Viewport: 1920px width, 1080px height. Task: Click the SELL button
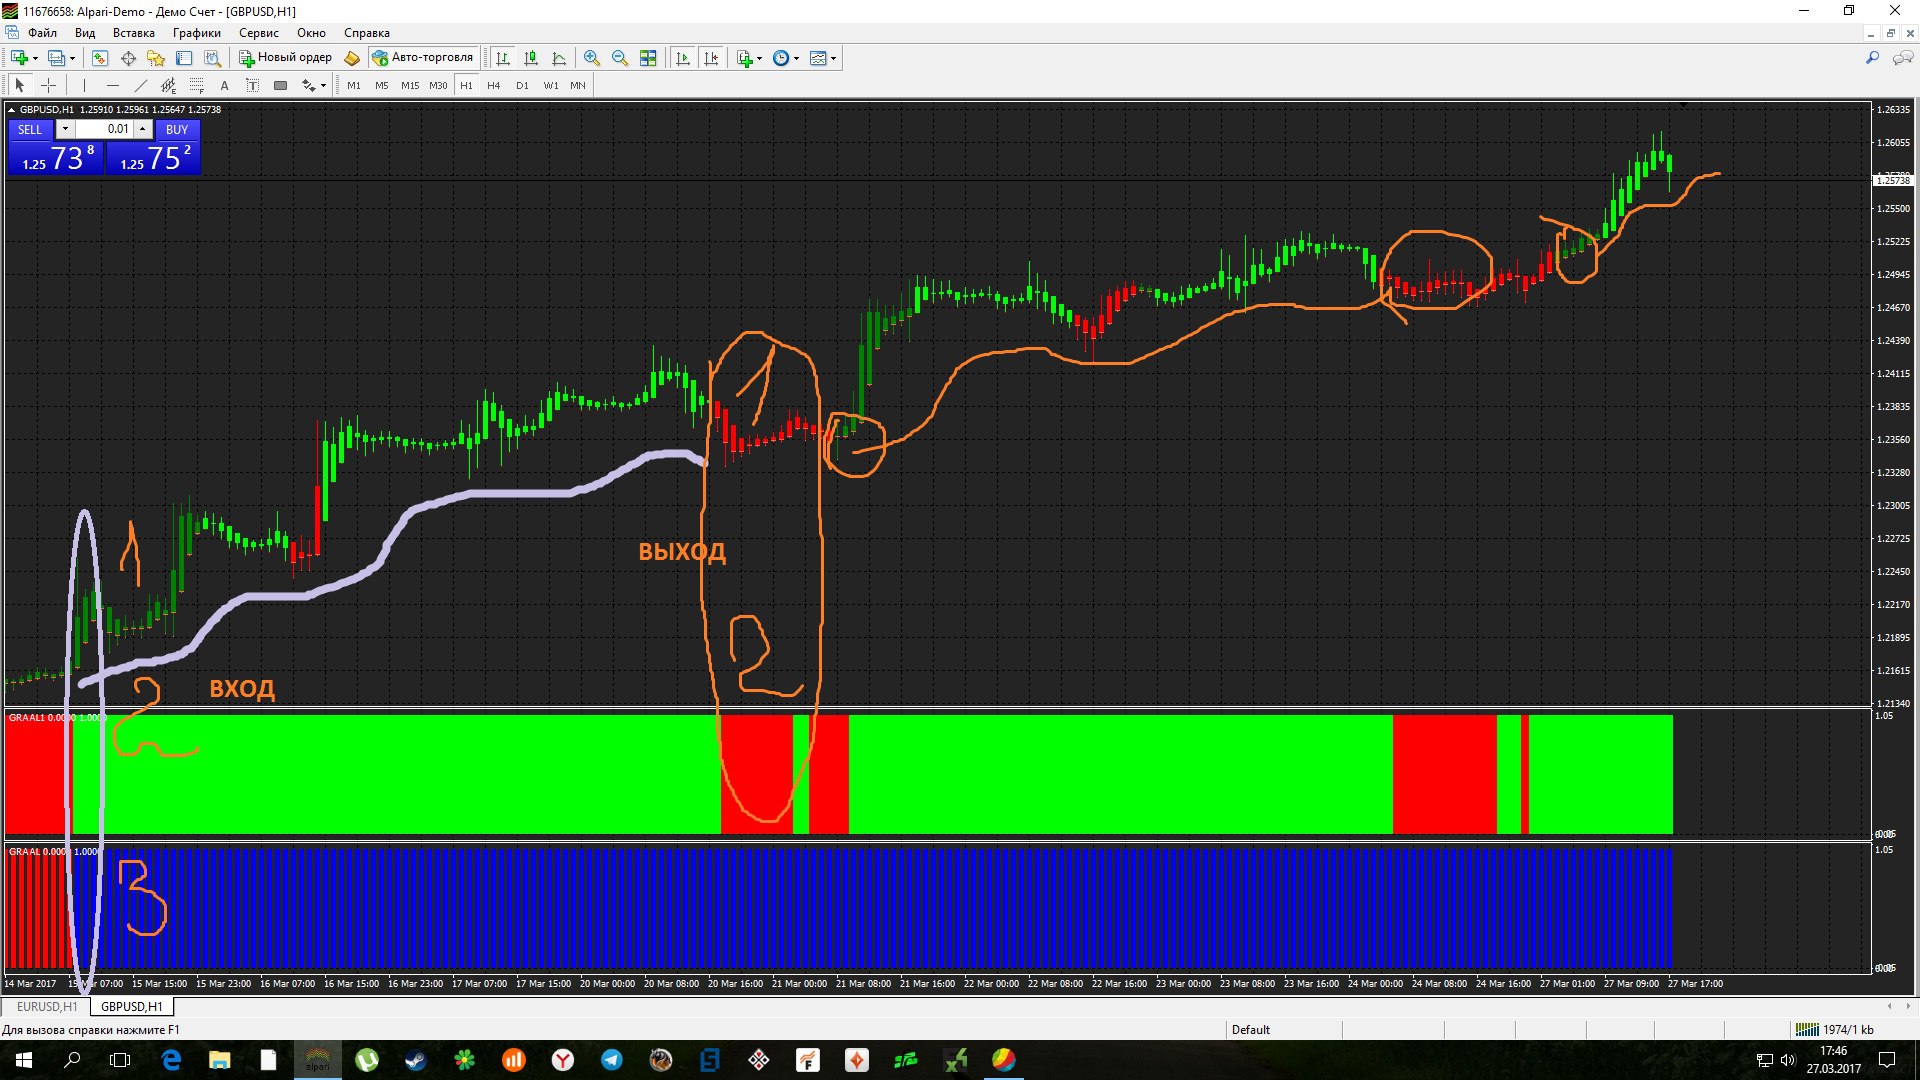30,129
